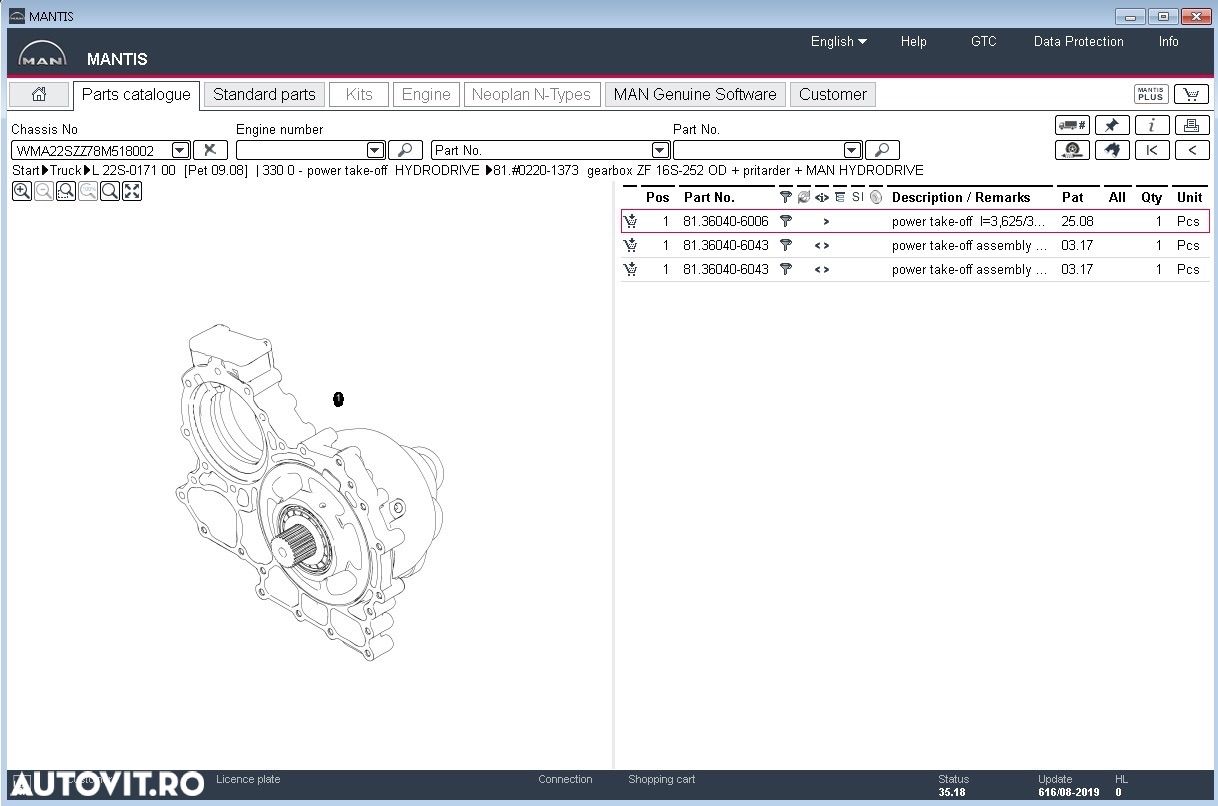Zoom in on the drawing with the plus magnifier
The image size is (1218, 806).
[21, 191]
